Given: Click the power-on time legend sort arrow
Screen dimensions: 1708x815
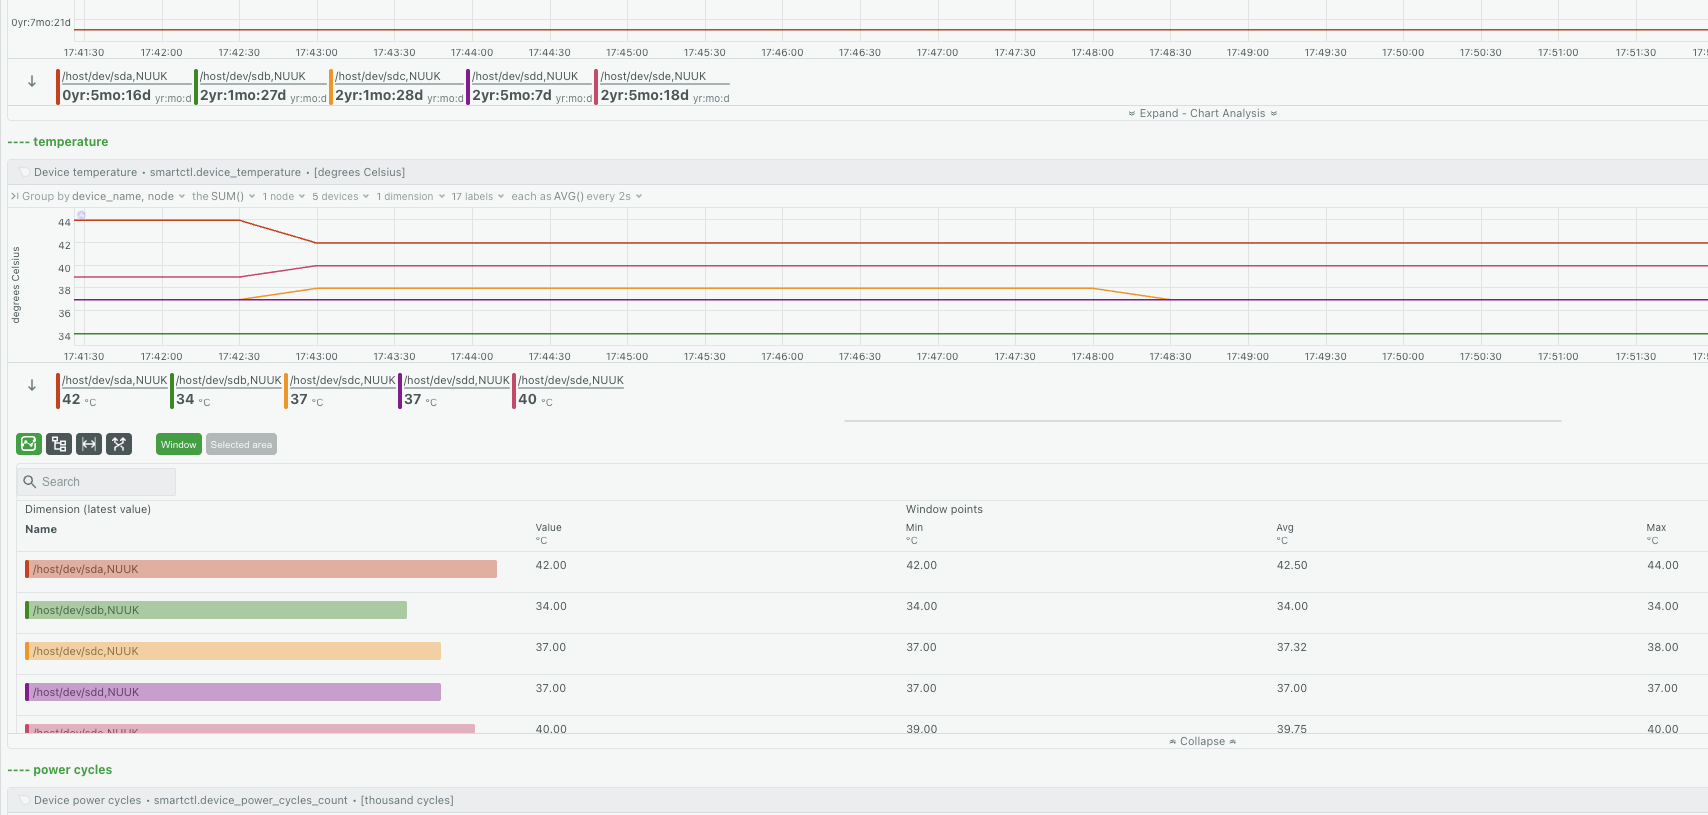Looking at the screenshot, I should click(32, 81).
